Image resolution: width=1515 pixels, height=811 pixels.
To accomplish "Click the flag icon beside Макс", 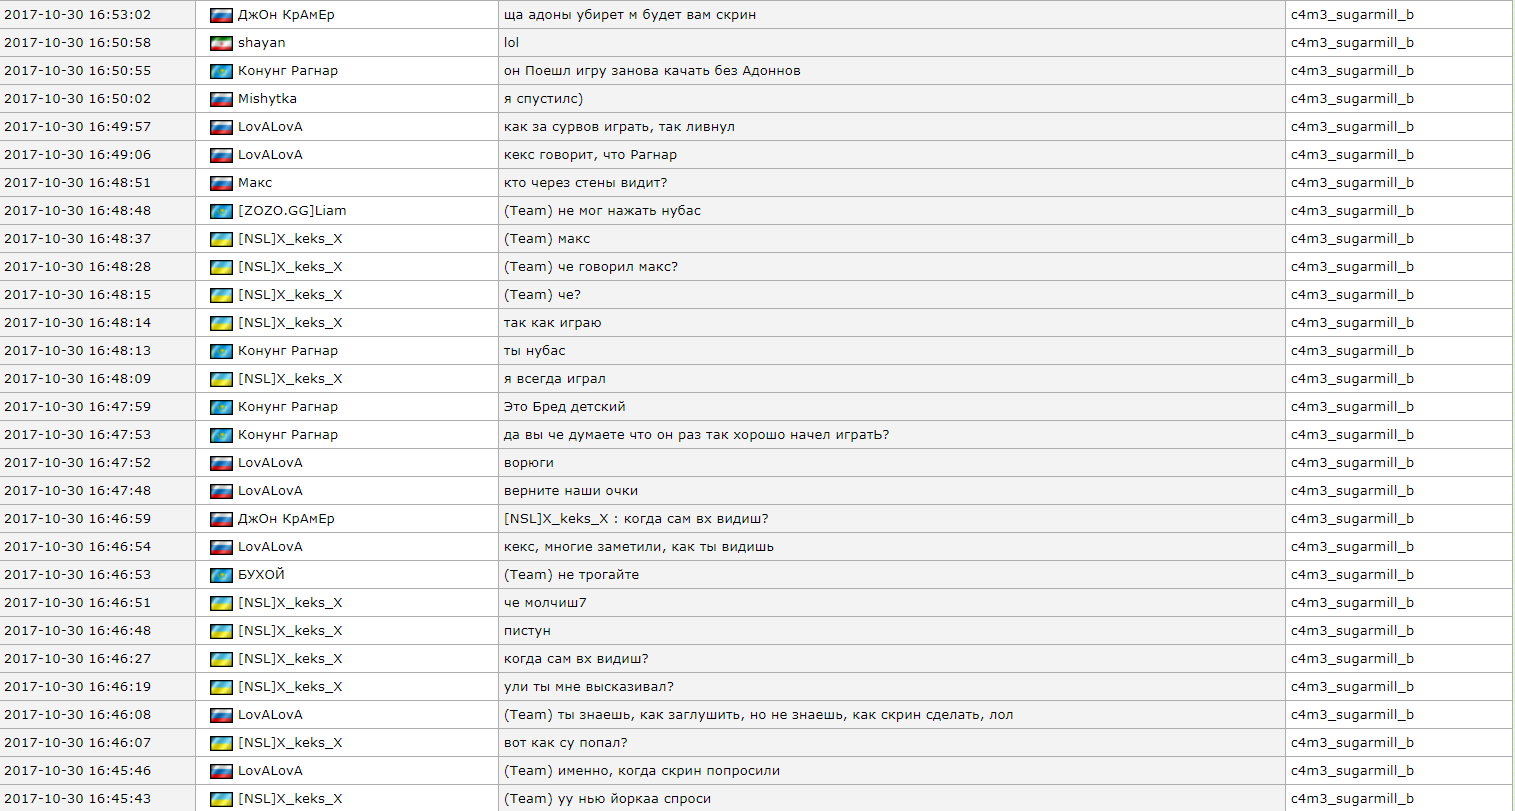I will (221, 183).
